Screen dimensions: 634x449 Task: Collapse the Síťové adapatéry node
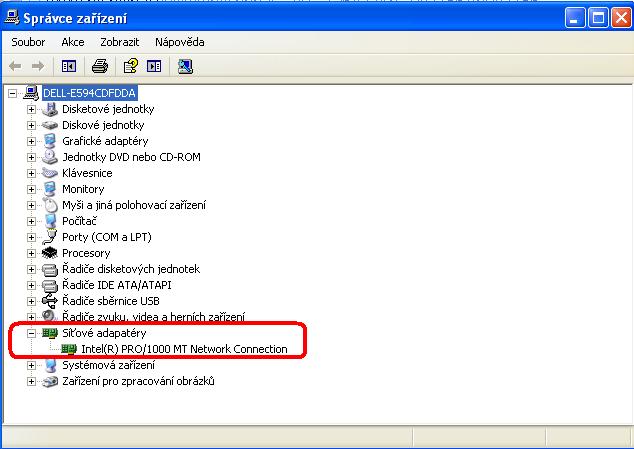(31, 333)
